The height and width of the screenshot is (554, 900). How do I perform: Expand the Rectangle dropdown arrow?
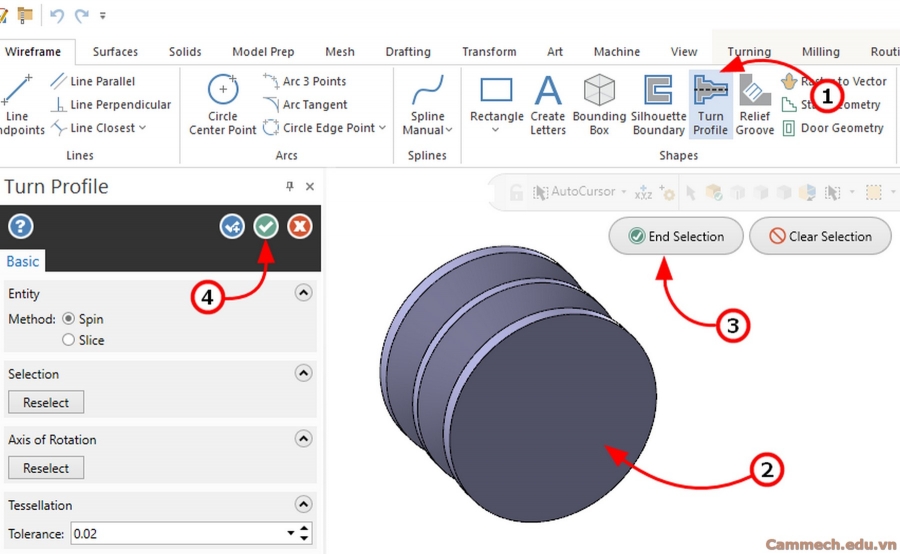[x=496, y=131]
